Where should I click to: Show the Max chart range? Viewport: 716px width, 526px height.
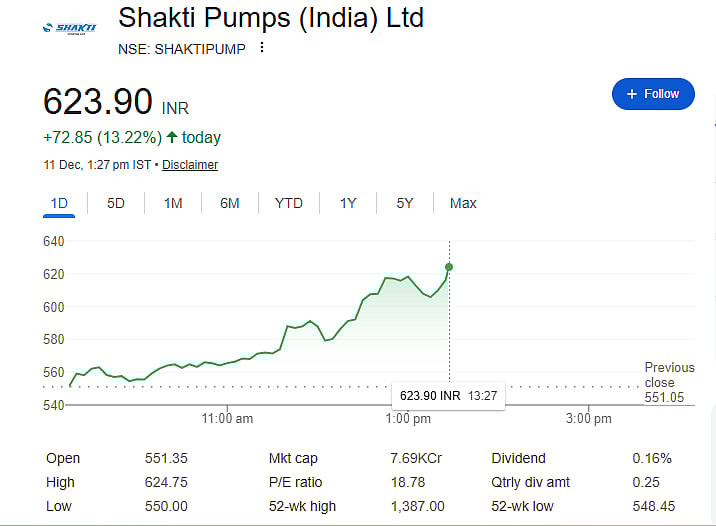463,203
